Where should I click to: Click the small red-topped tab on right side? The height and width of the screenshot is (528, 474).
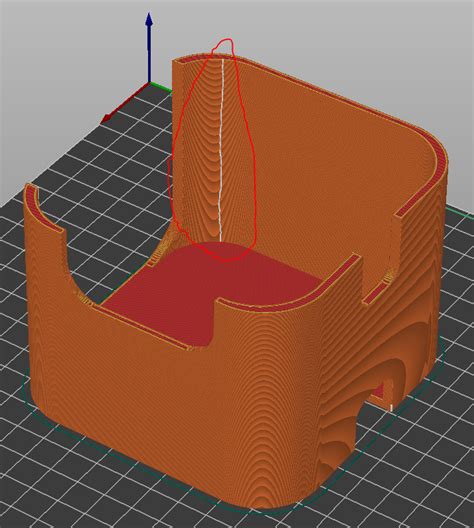[375, 293]
